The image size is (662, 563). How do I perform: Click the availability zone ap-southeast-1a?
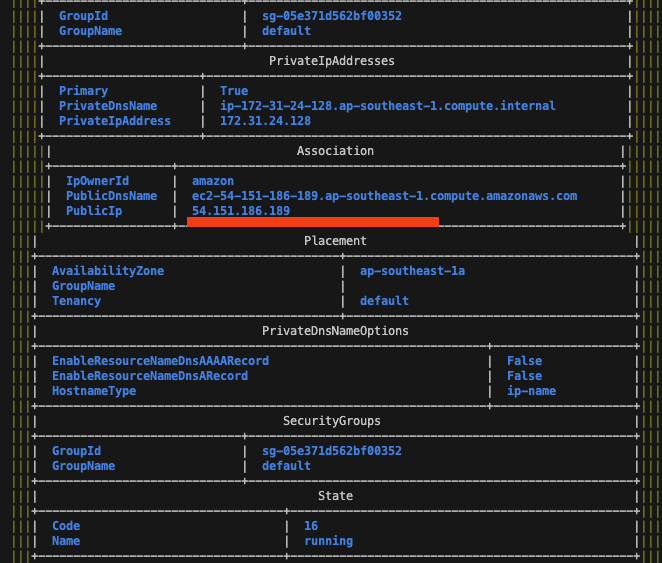point(412,271)
